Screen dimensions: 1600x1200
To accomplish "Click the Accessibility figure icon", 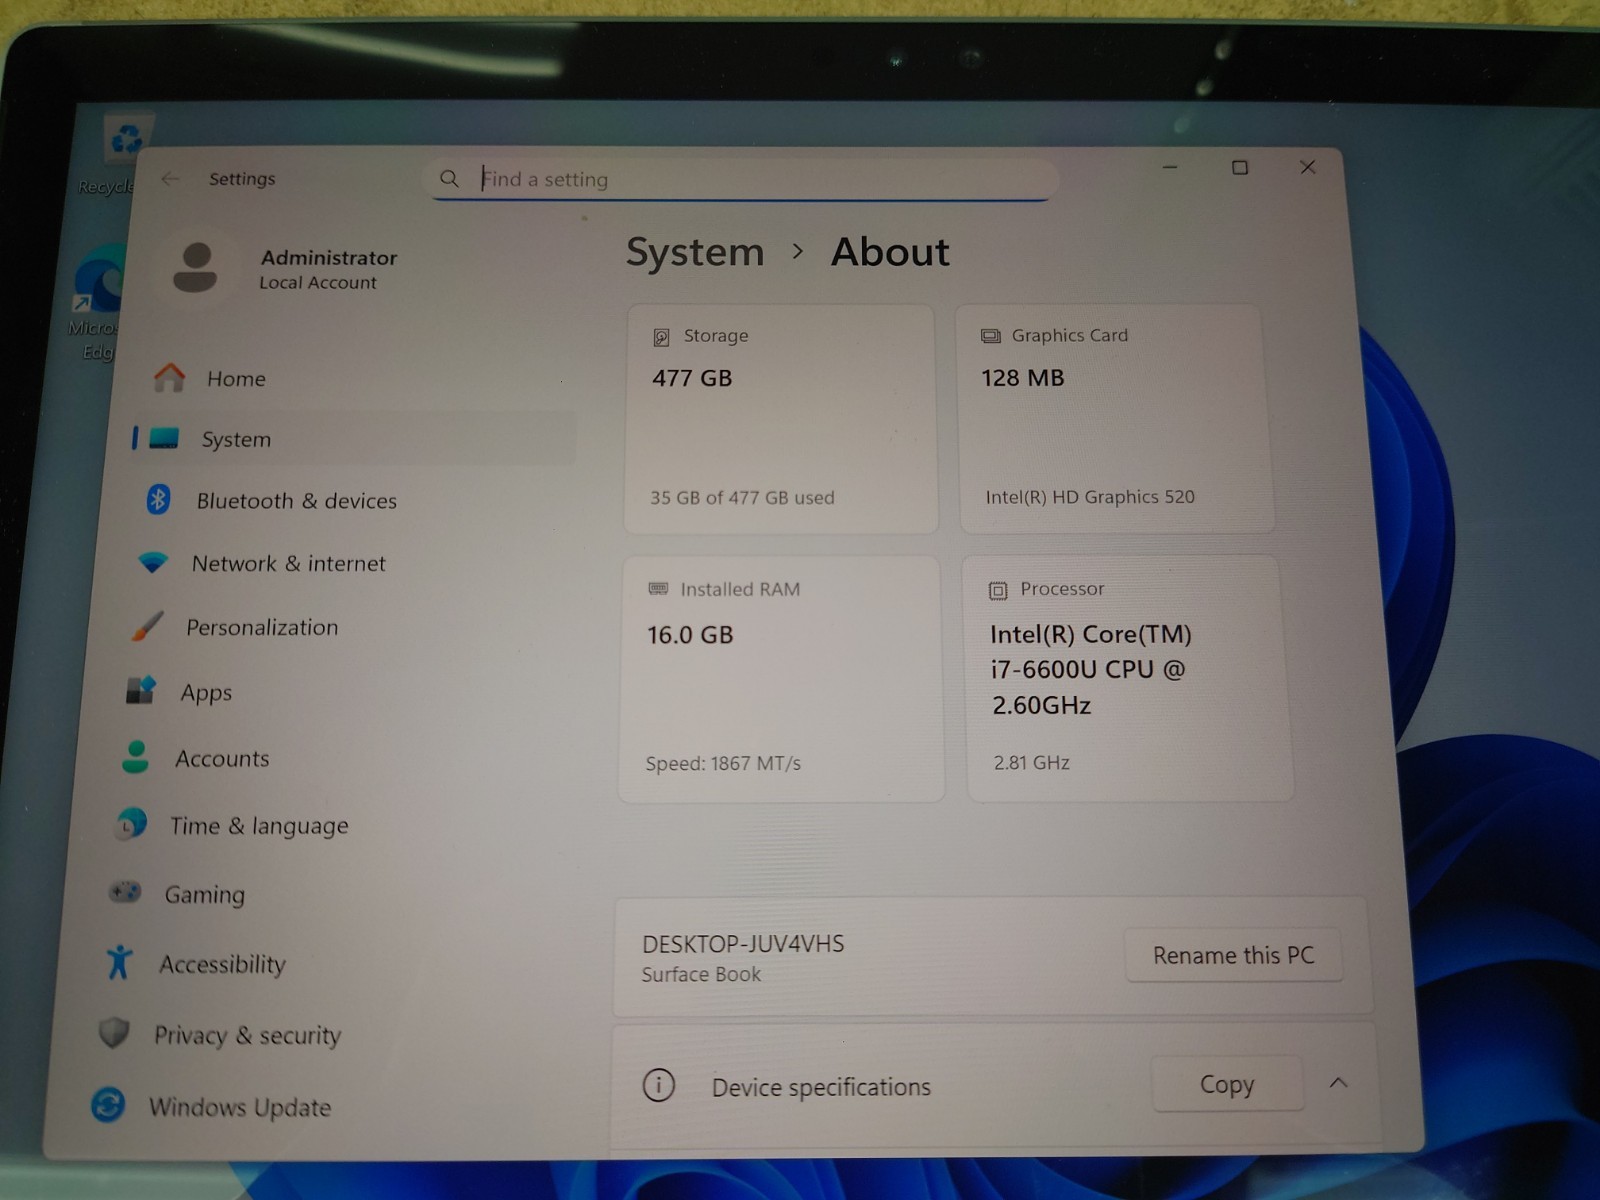I will tap(119, 962).
